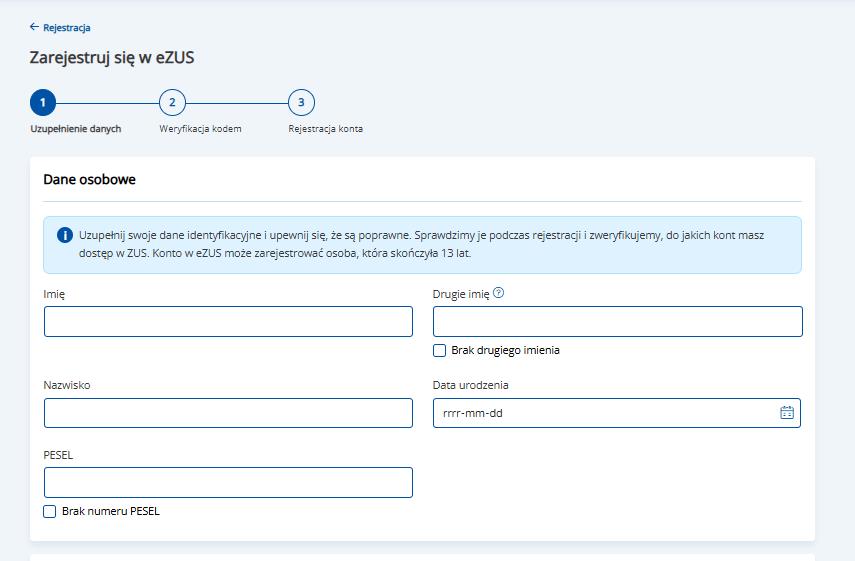
Task: Focus the Nazwisko input field
Action: coord(228,413)
